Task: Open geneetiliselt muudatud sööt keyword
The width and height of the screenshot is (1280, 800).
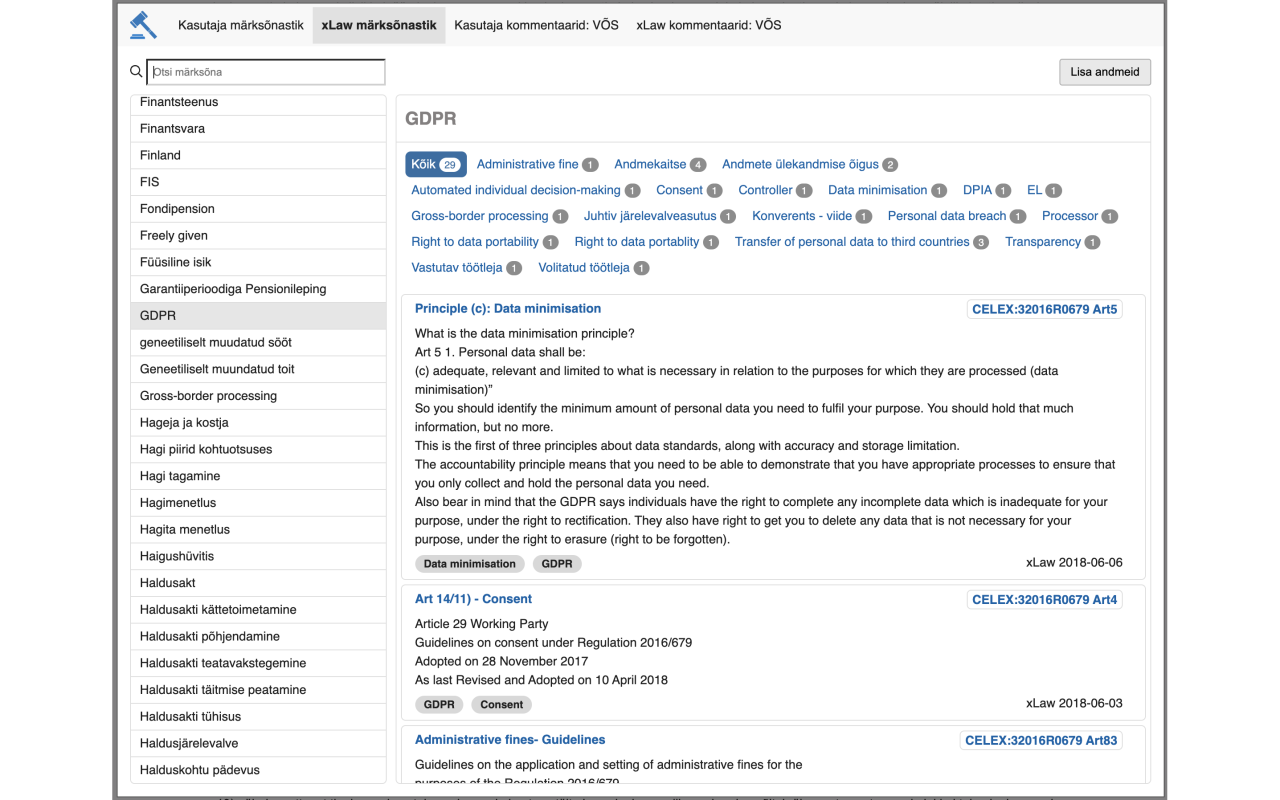Action: pos(258,342)
